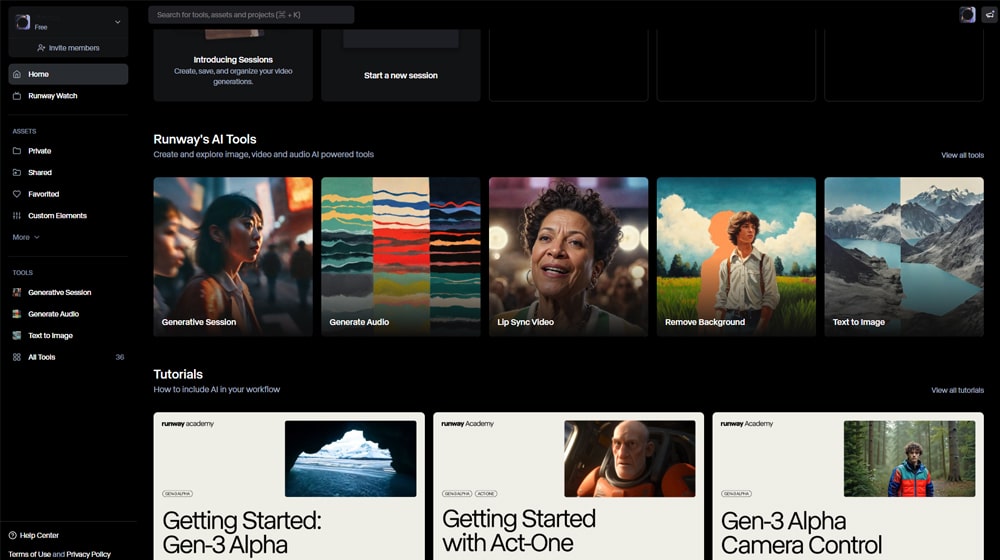Click Generative Session sidebar label
This screenshot has height=560, width=1000.
click(59, 293)
